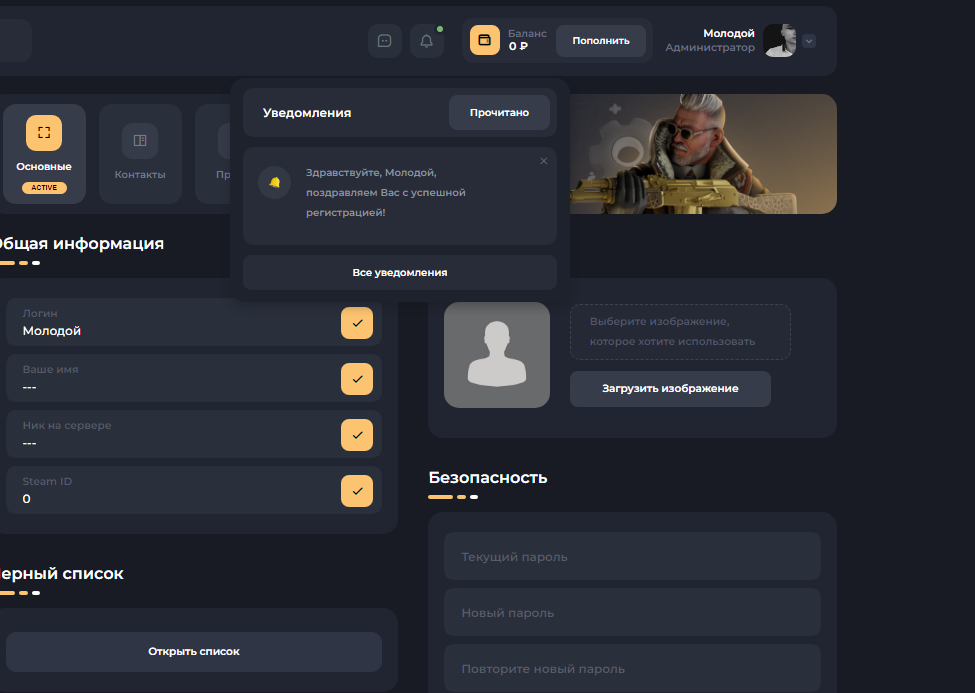975x693 pixels.
Task: Toggle the checkmark next to Steam ID
Action: point(357,491)
